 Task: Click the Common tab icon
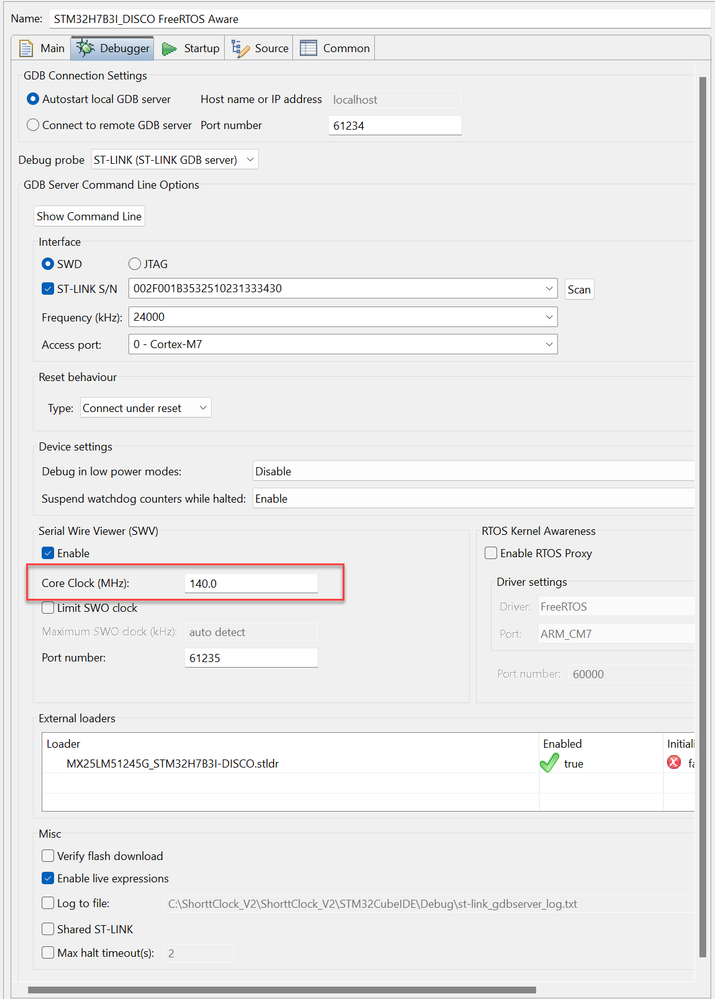(308, 48)
